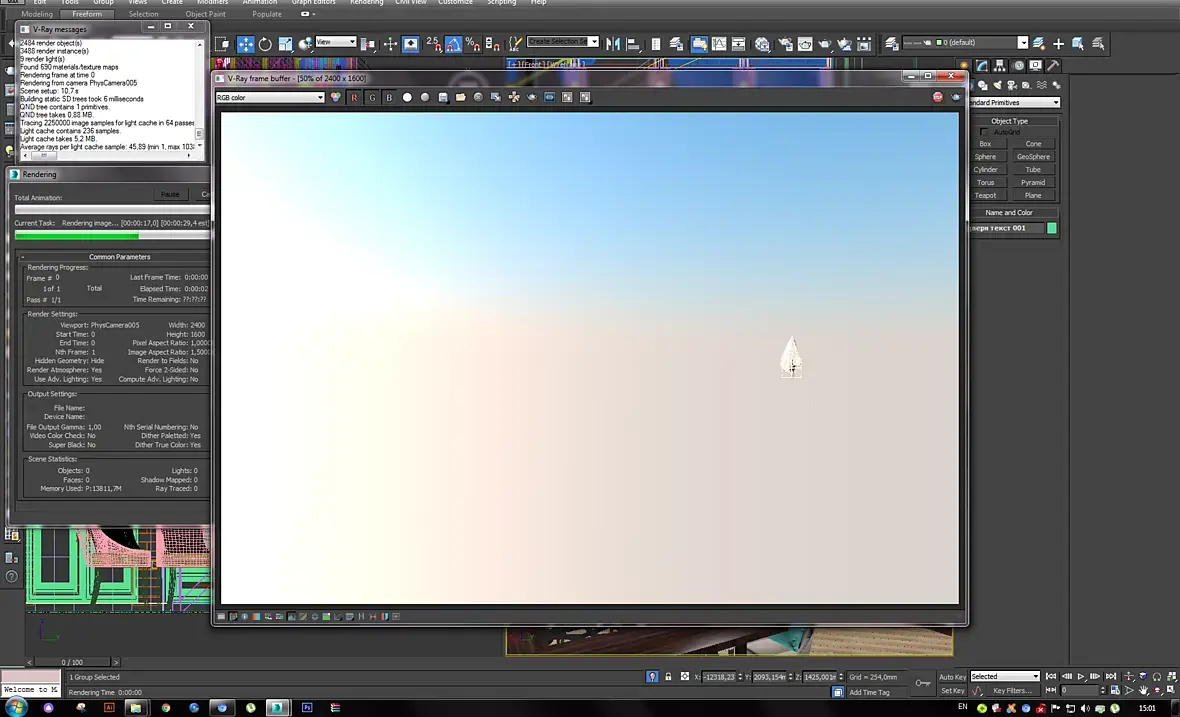
Task: Select the Move tool in main toolbar
Action: point(245,44)
